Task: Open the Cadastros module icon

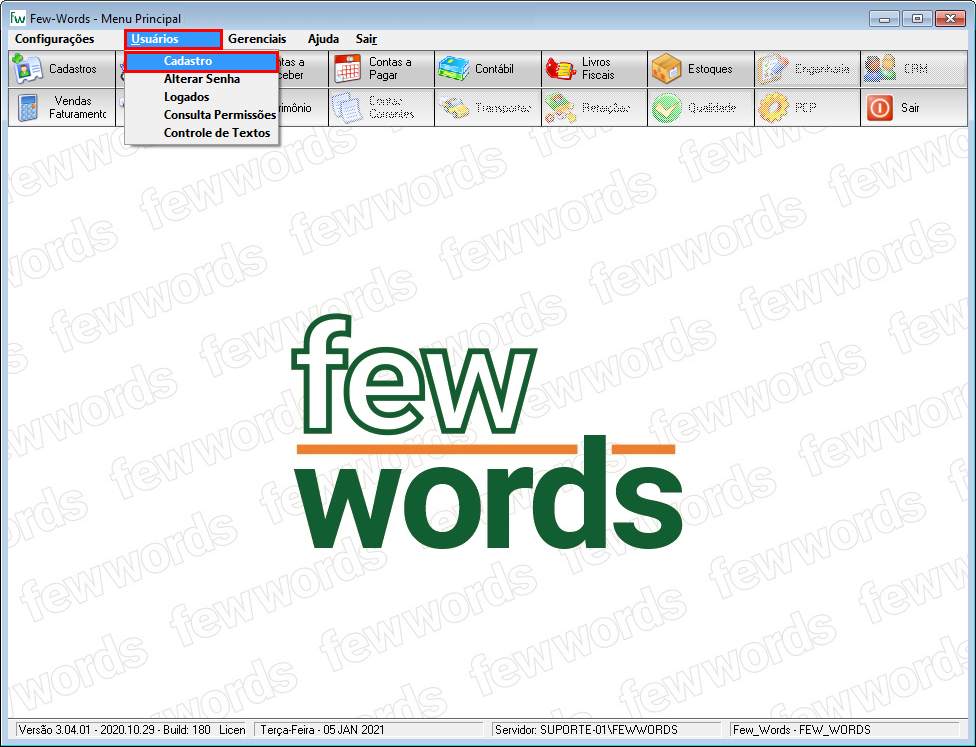Action: [27, 68]
